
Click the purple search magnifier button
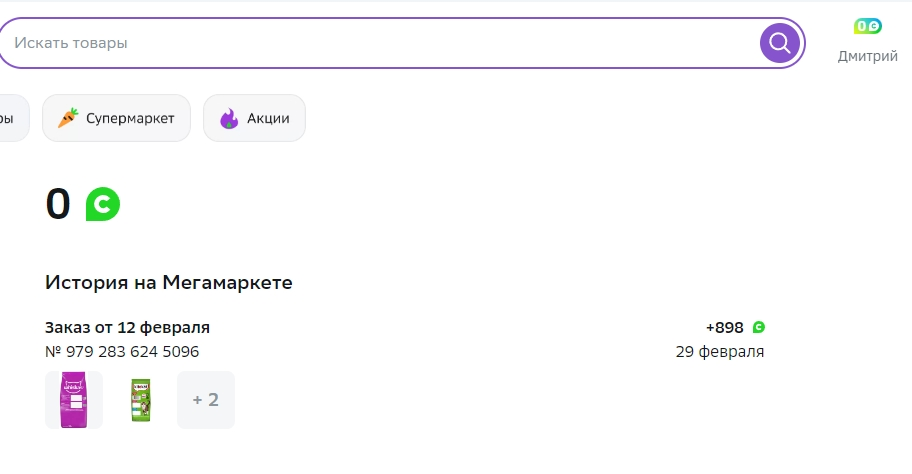pos(779,43)
